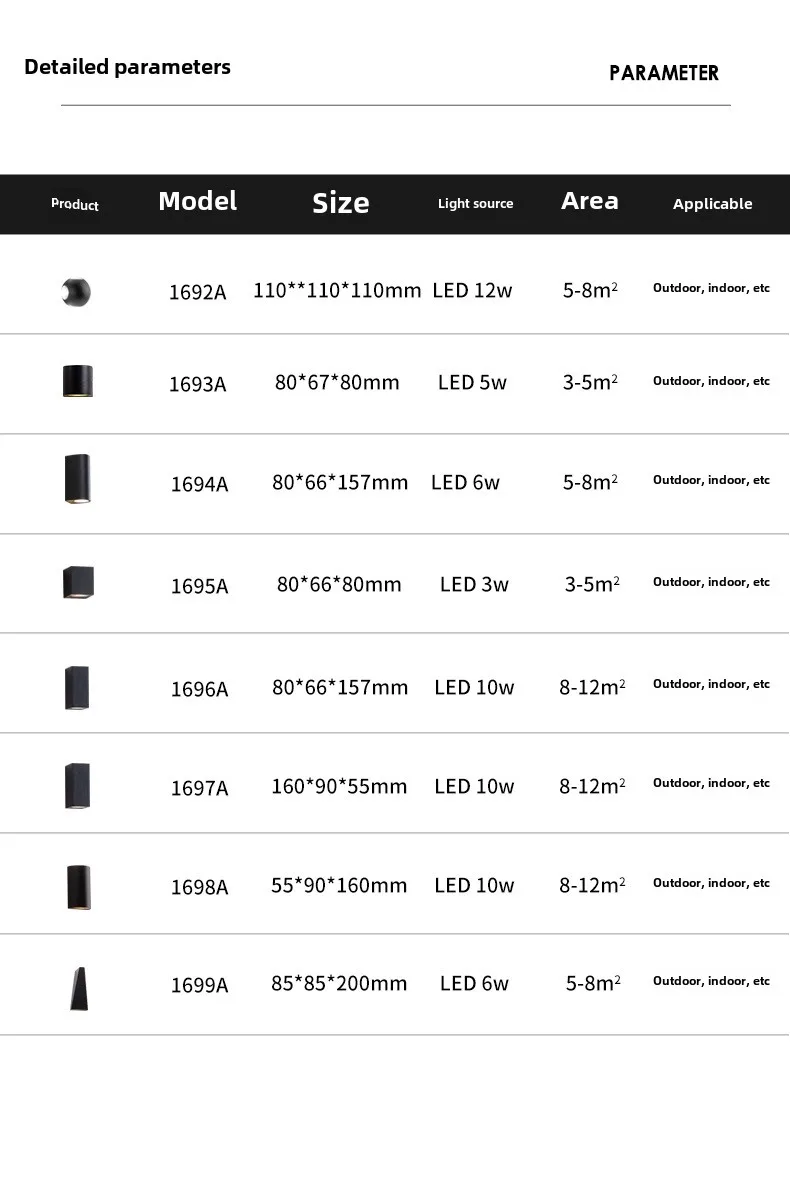The height and width of the screenshot is (1192, 790).
Task: Select the 1695A cube lamp thumbnail
Action: pos(78,582)
